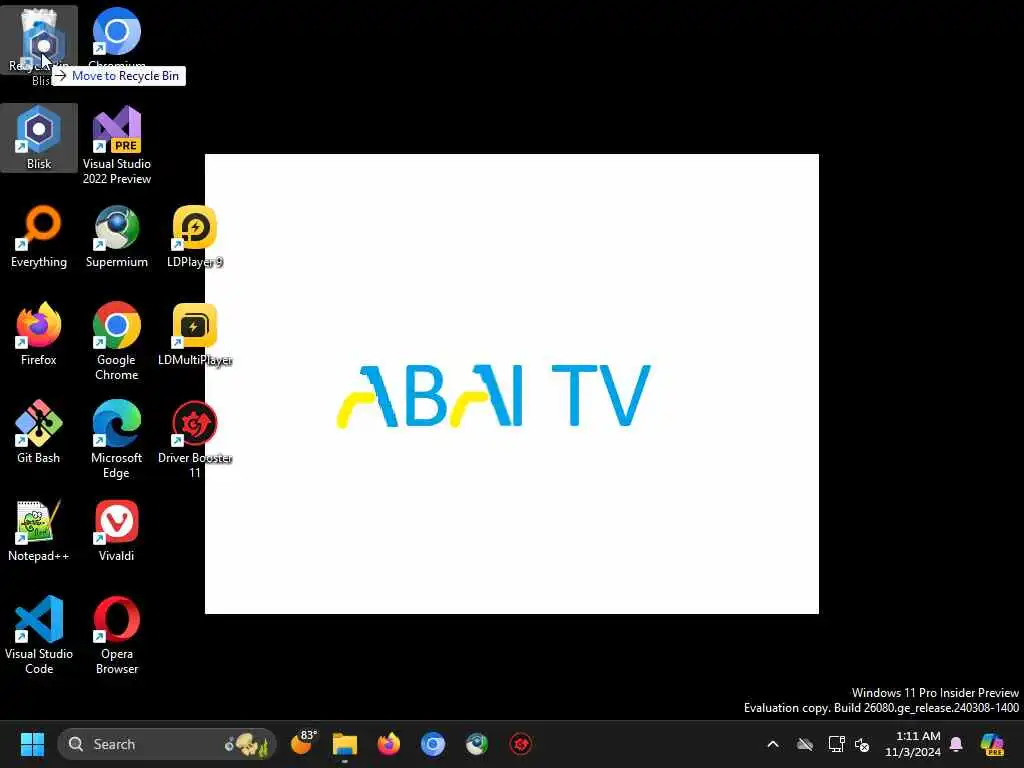The image size is (1024, 768).
Task: Open the Git Bash shortcut
Action: [x=39, y=432]
